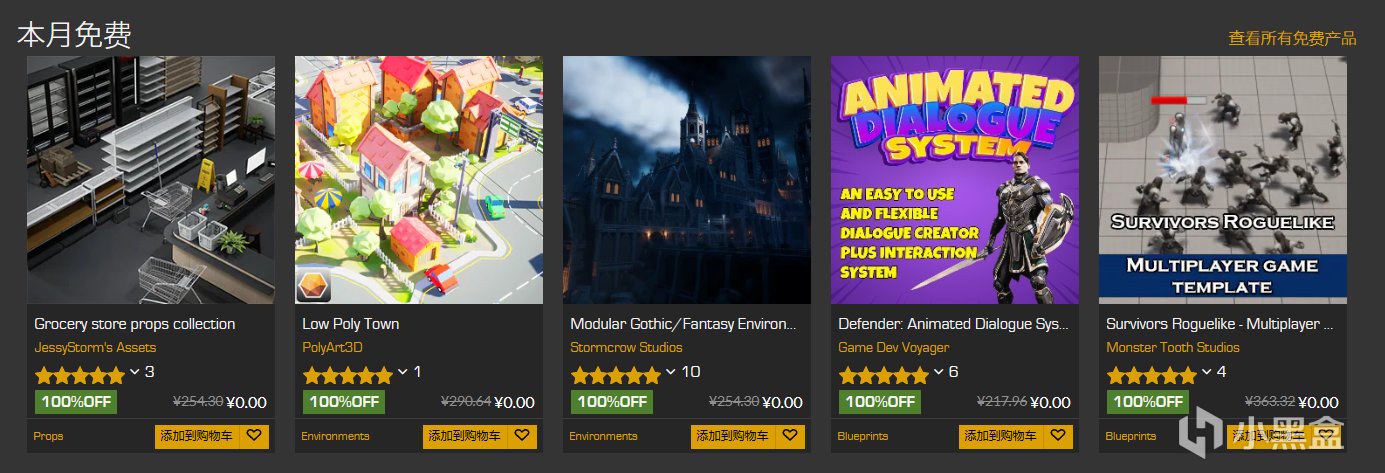This screenshot has height=473, width=1385.
Task: Open JessyStorm's Assets seller page
Action: click(x=95, y=348)
